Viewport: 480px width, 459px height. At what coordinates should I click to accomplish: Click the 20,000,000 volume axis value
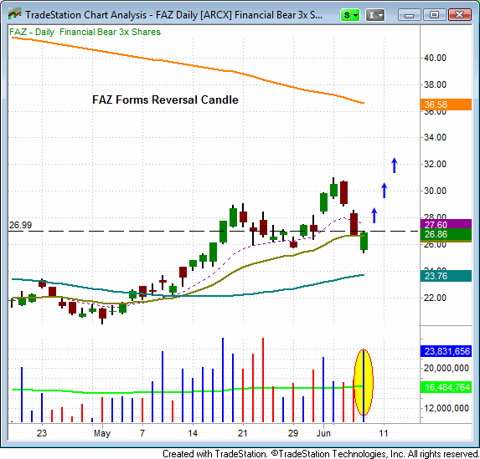[x=446, y=368]
